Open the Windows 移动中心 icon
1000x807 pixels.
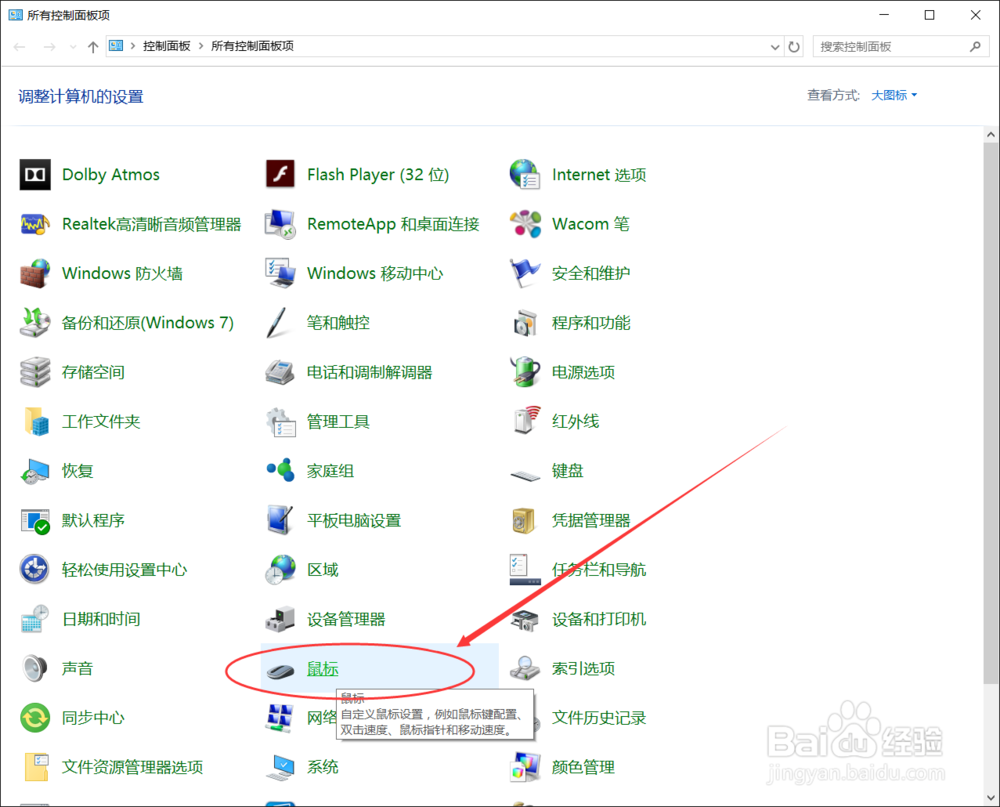coord(280,273)
